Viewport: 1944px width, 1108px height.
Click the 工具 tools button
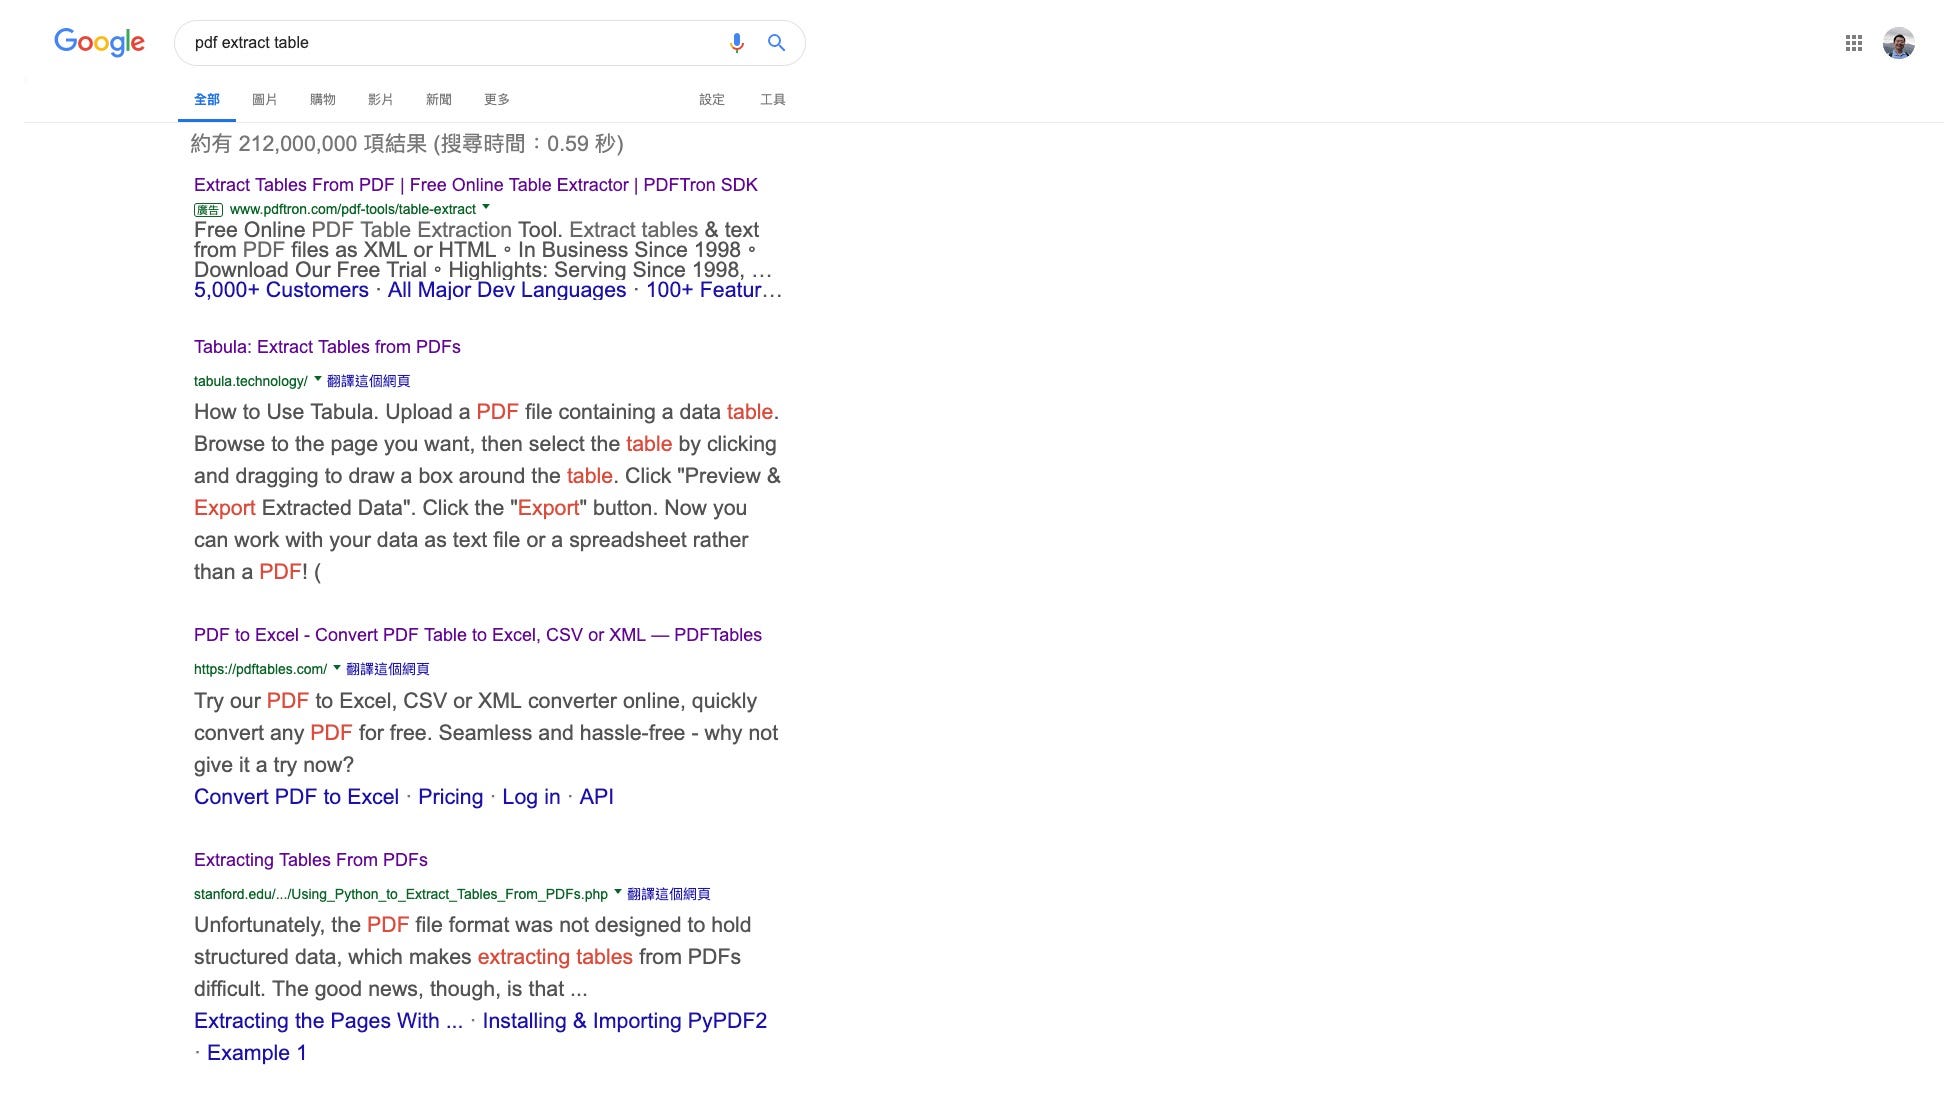point(772,99)
